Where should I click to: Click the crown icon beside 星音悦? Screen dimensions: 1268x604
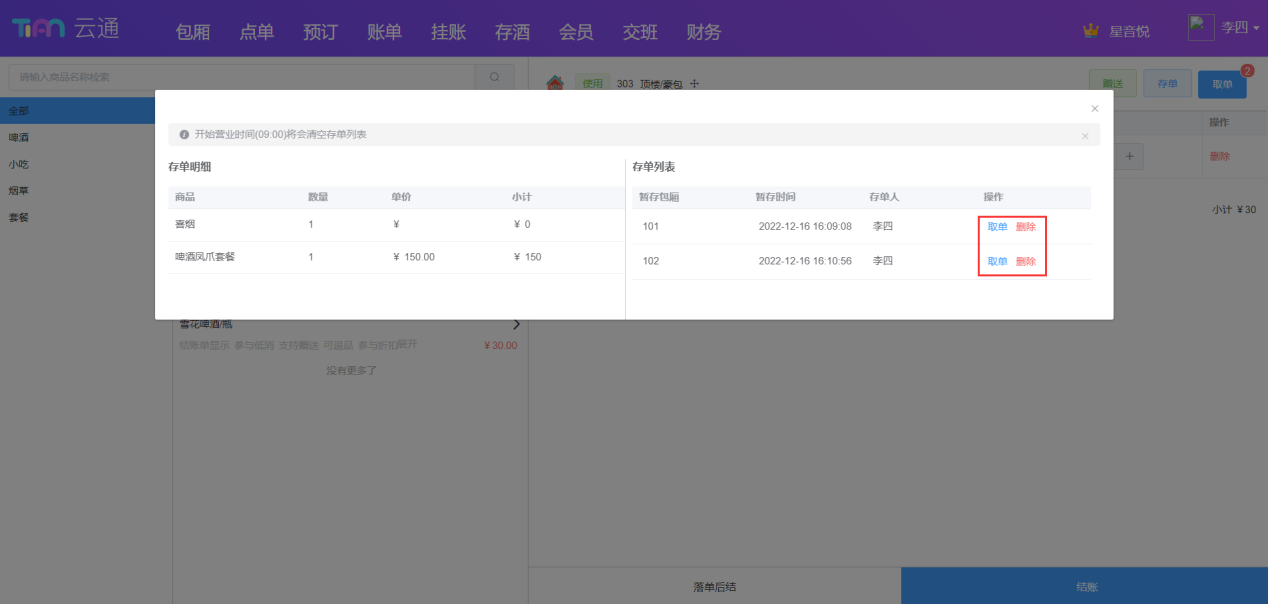(1091, 31)
